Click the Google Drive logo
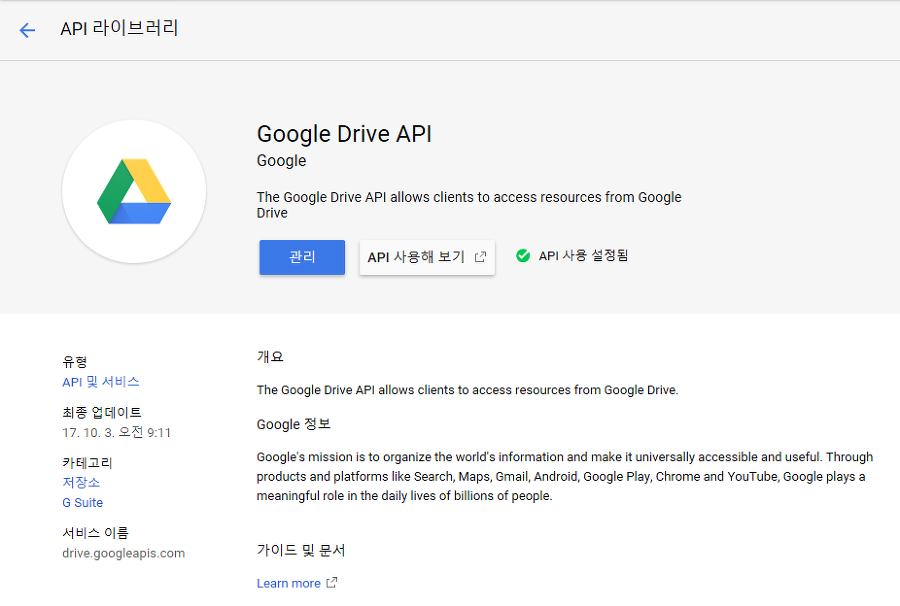 point(134,191)
